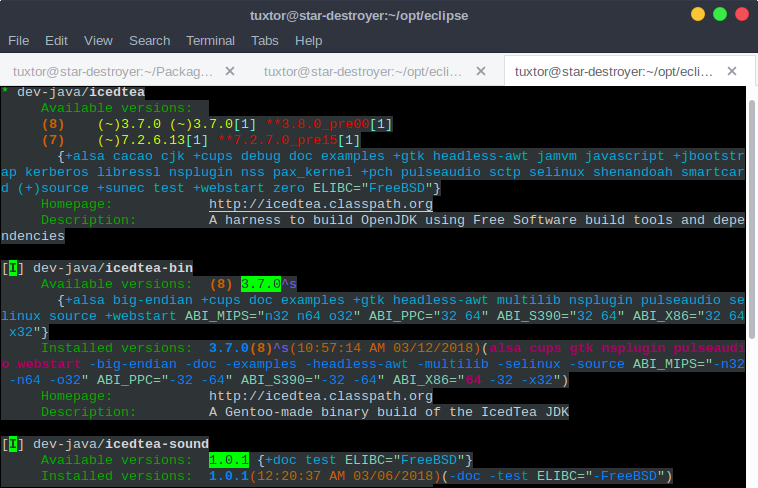The height and width of the screenshot is (488, 758).
Task: Click the green maximize window button
Action: click(720, 15)
